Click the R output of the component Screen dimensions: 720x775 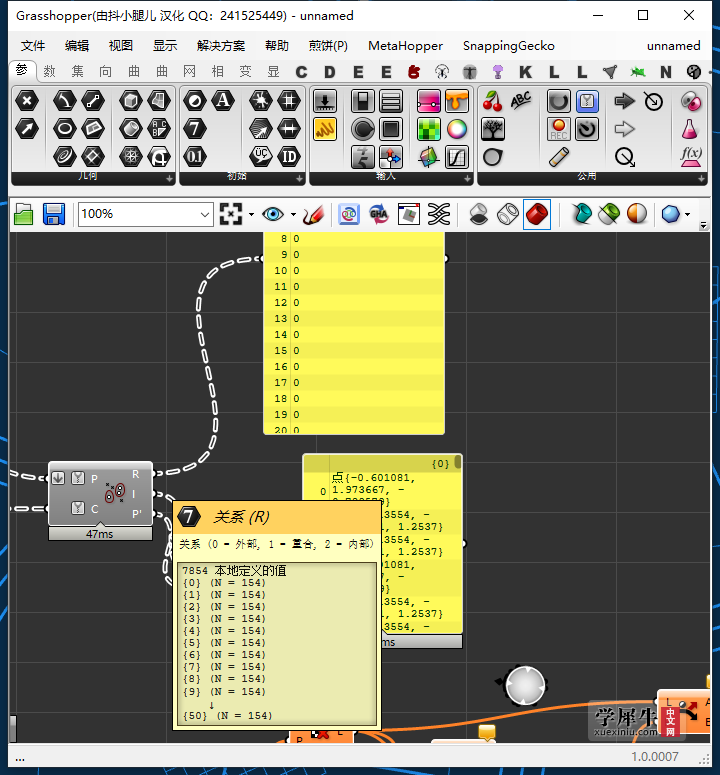[135, 474]
